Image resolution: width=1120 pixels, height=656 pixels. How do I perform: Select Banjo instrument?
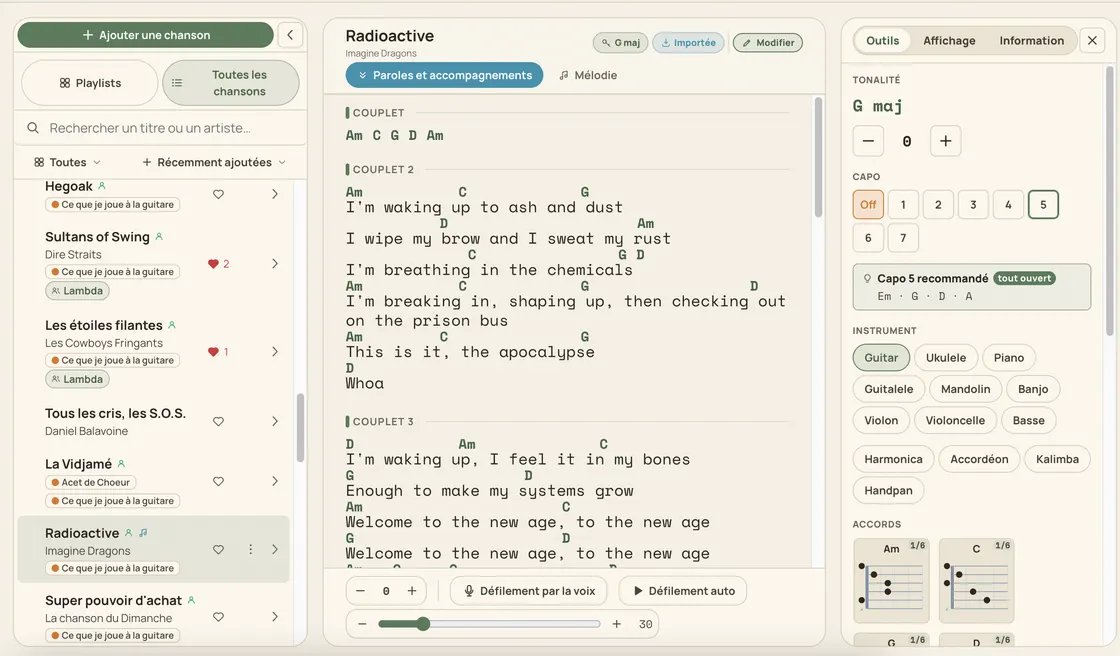point(1033,389)
